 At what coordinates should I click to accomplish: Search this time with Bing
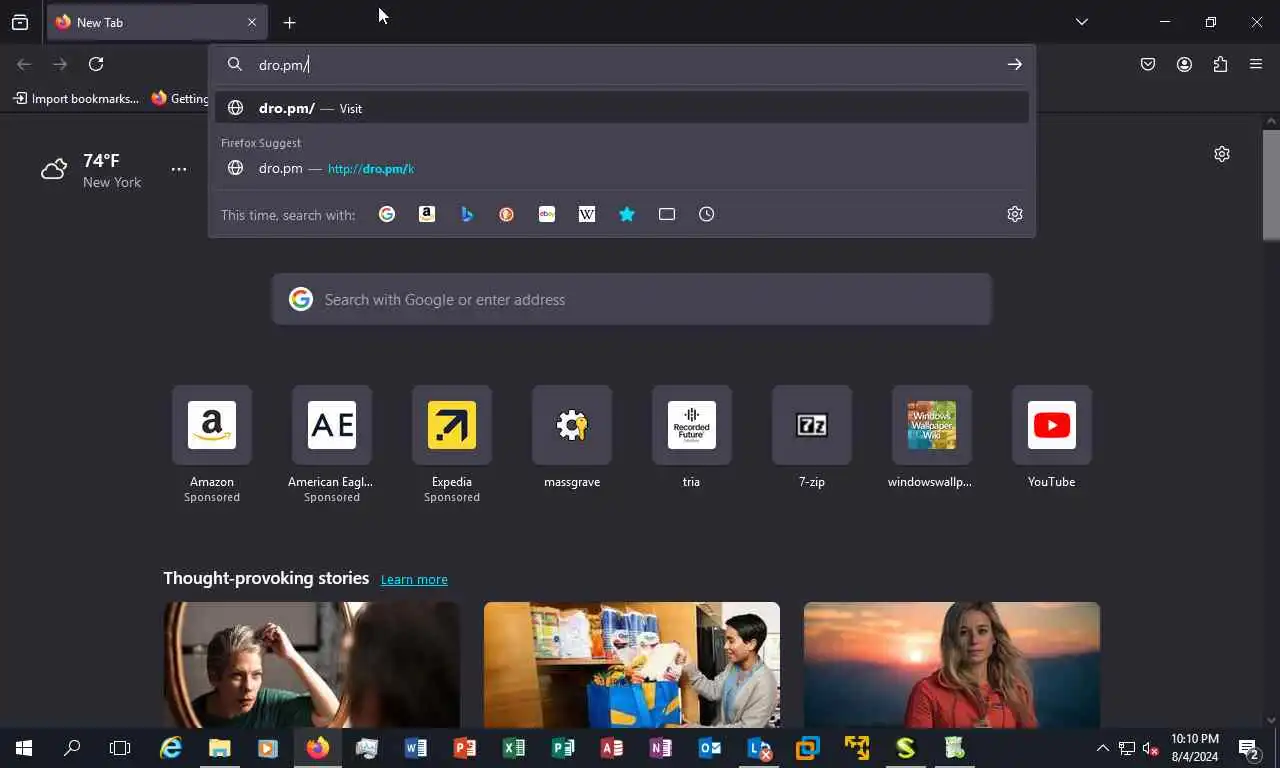467,214
